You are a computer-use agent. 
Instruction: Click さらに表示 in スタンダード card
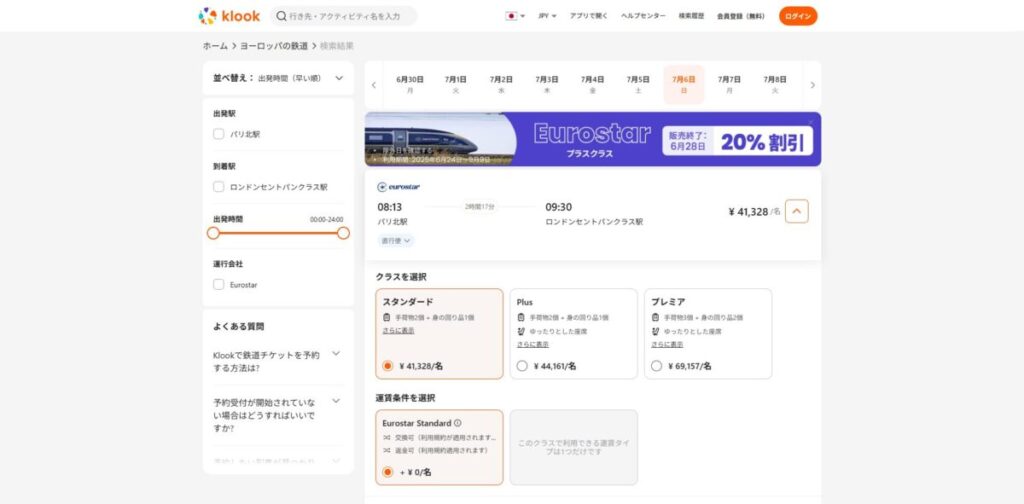tap(398, 330)
